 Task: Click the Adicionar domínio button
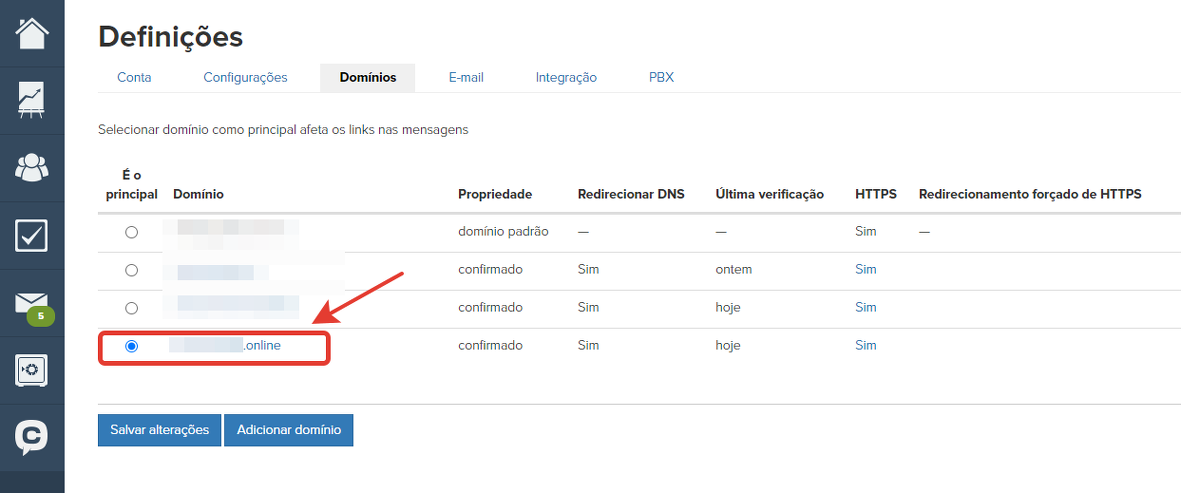[x=288, y=430]
